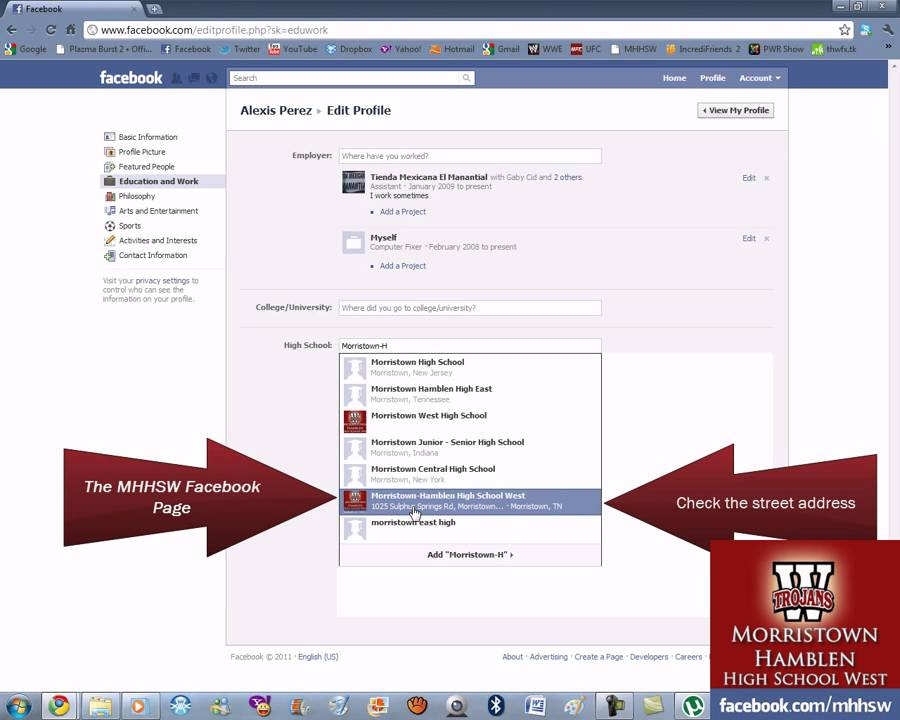Open Chrome from the taskbar

59,706
